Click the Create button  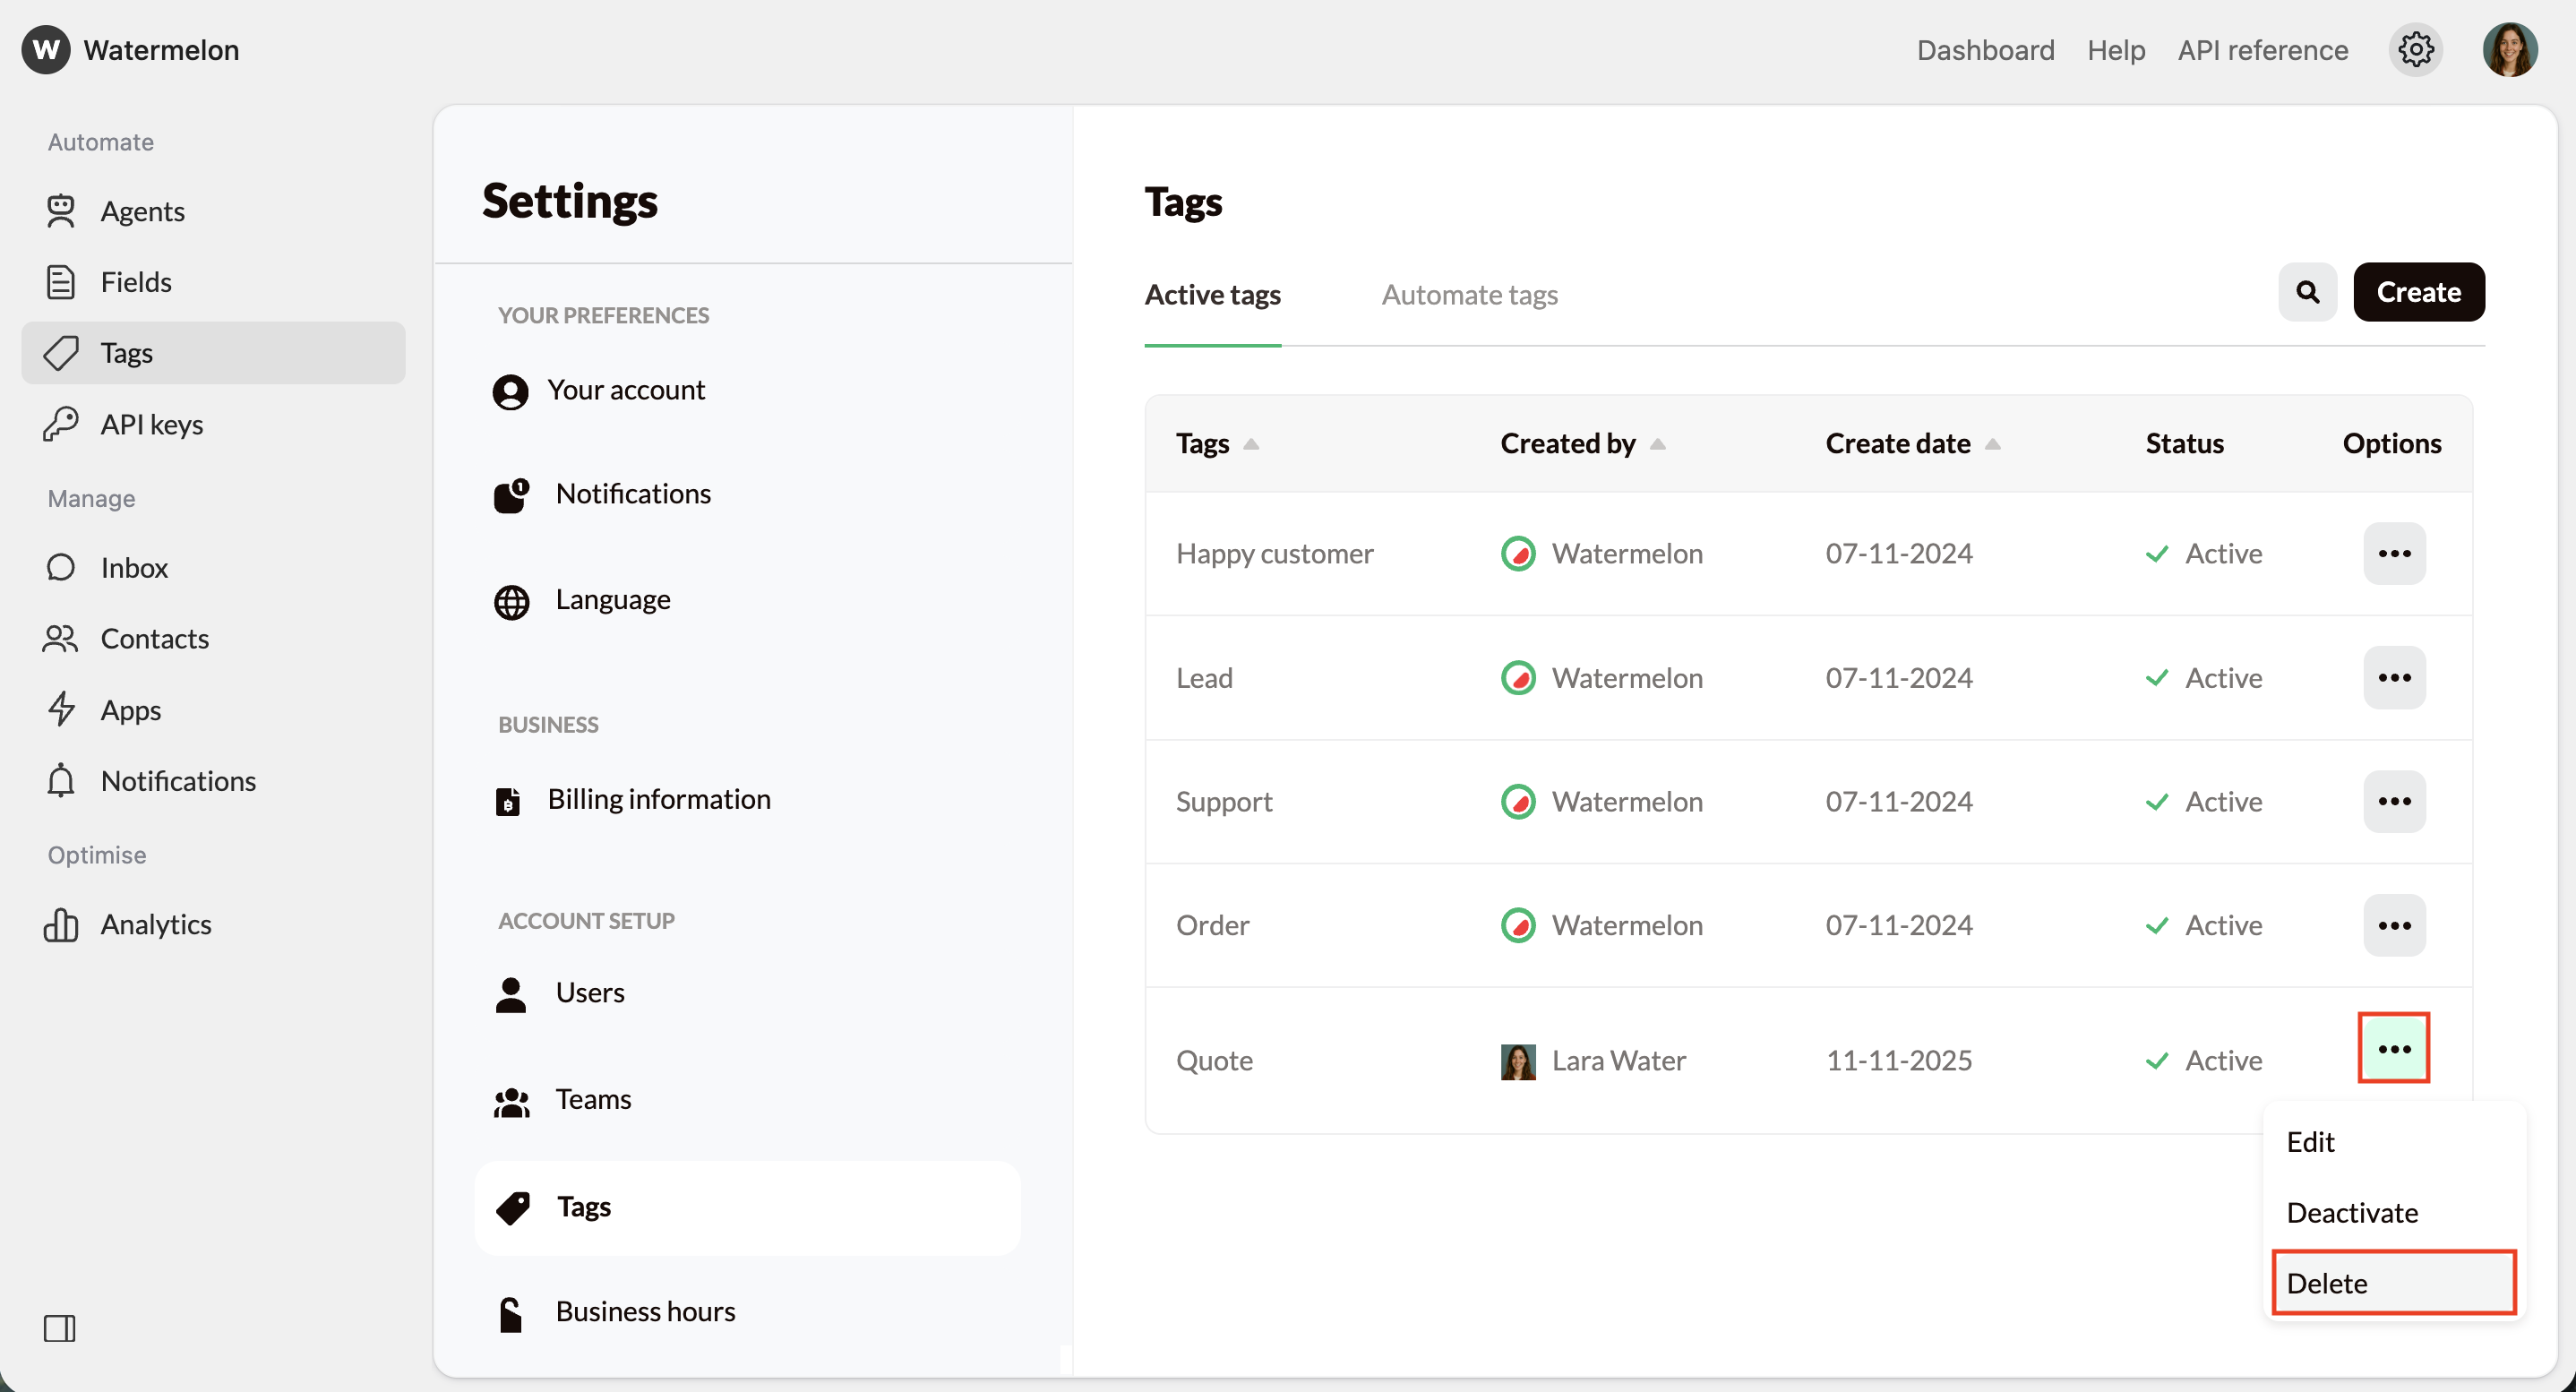click(x=2418, y=292)
